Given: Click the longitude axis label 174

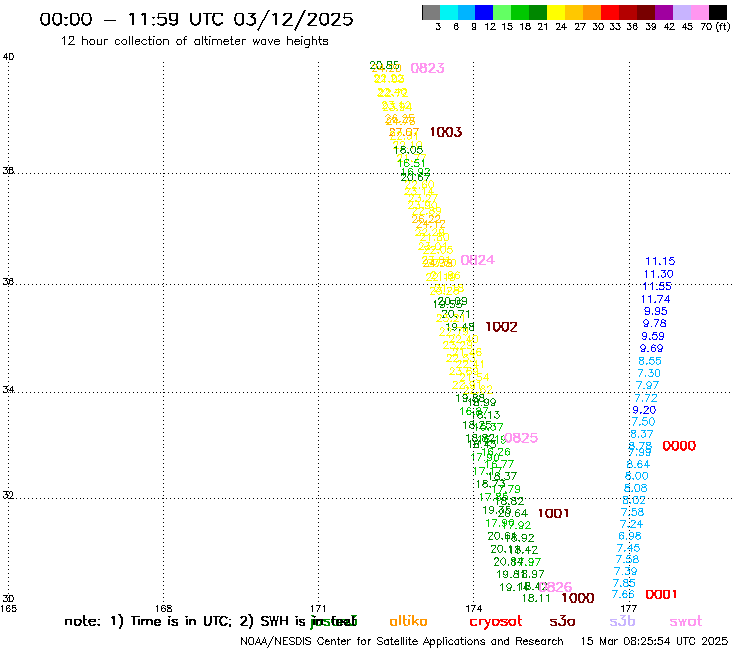Looking at the screenshot, I should coord(473,609).
